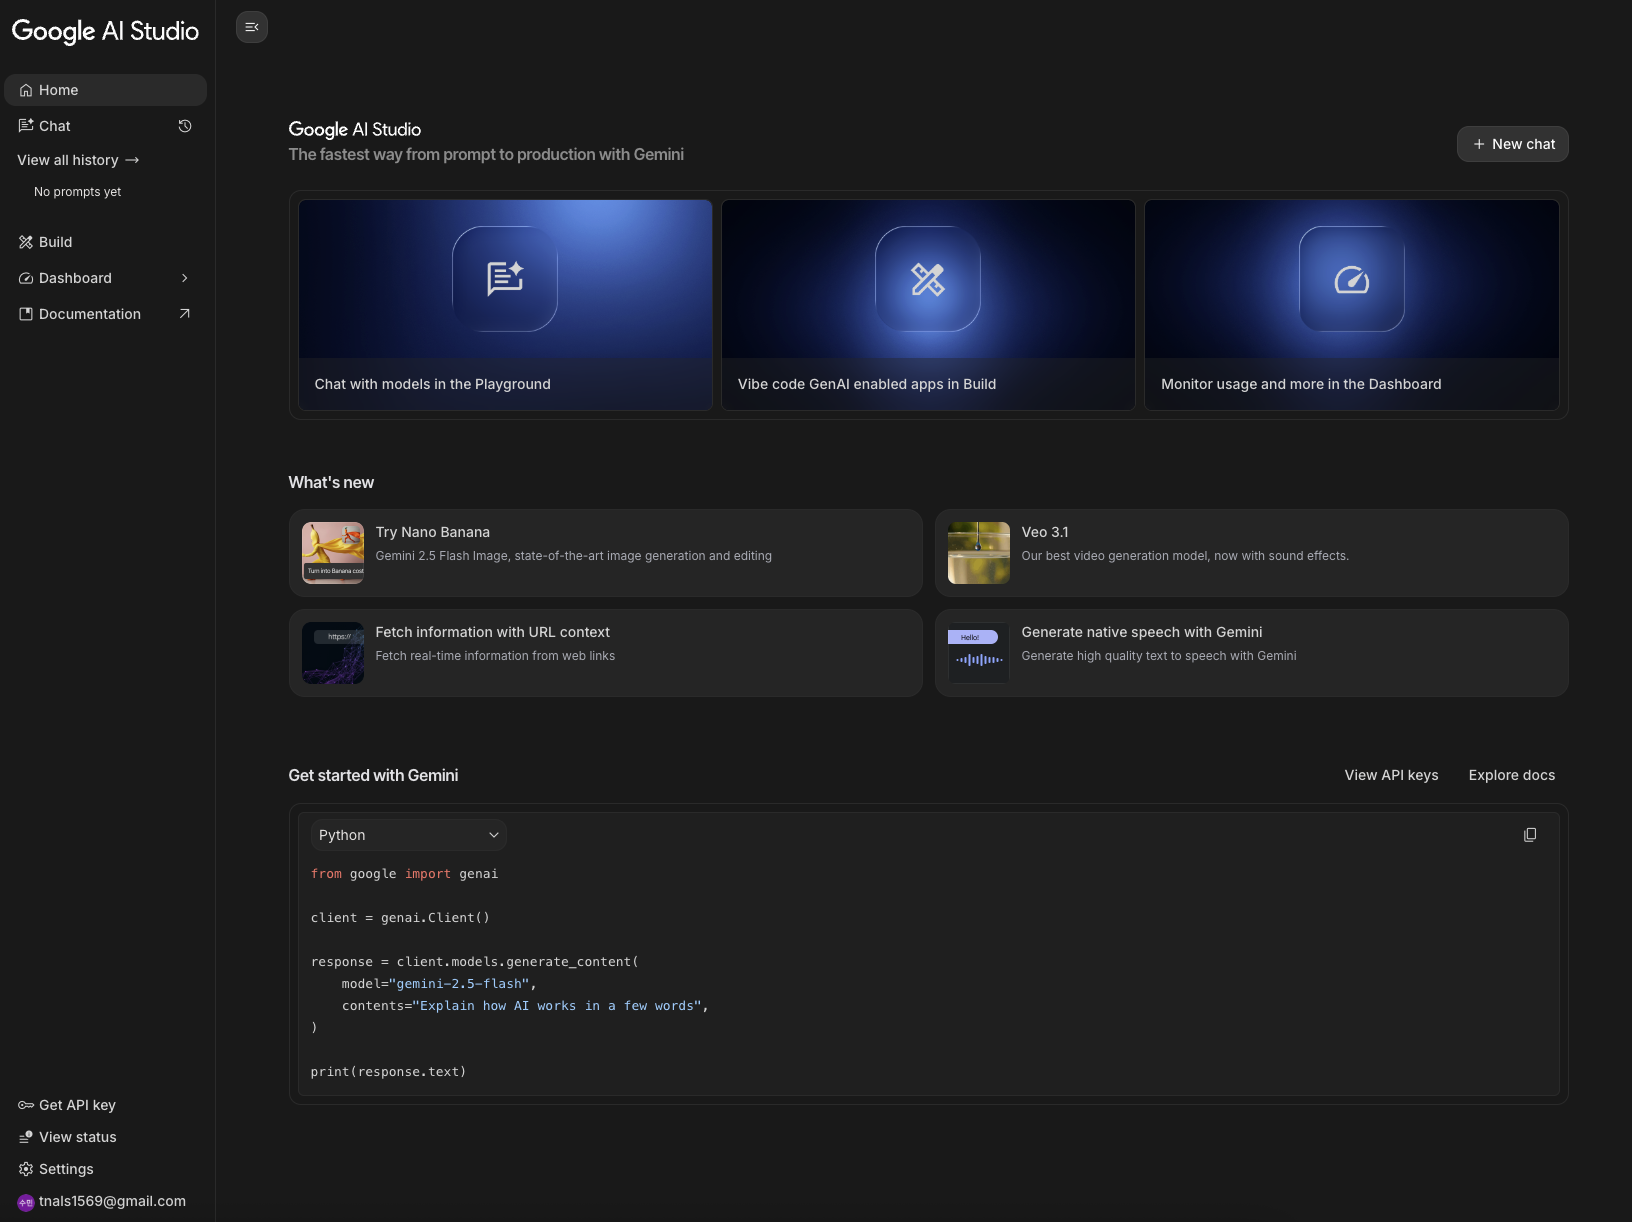The image size is (1632, 1222).
Task: Open Explore docs
Action: click(x=1511, y=775)
